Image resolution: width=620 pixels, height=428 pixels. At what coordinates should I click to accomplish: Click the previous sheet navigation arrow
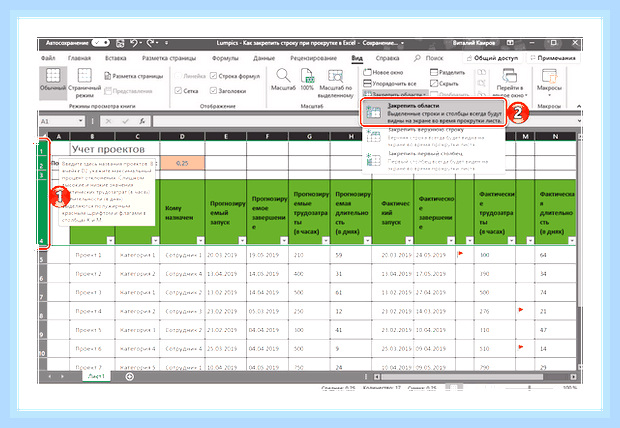49,377
